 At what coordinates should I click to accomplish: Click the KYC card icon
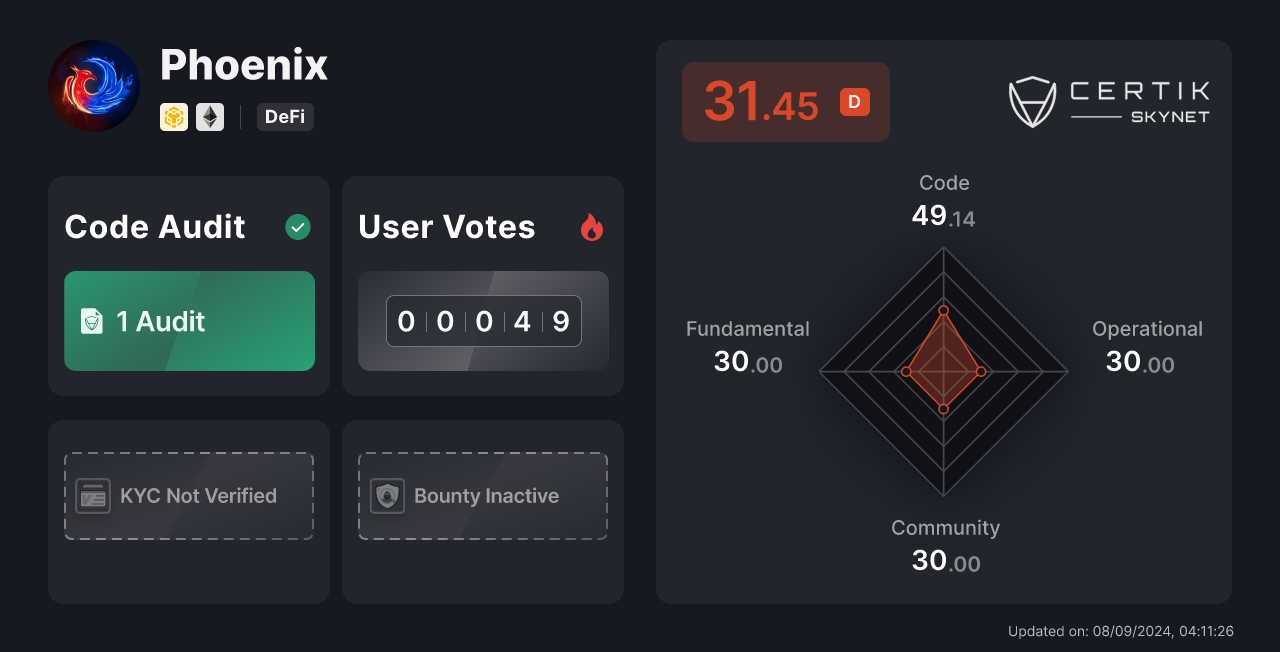pos(92,495)
